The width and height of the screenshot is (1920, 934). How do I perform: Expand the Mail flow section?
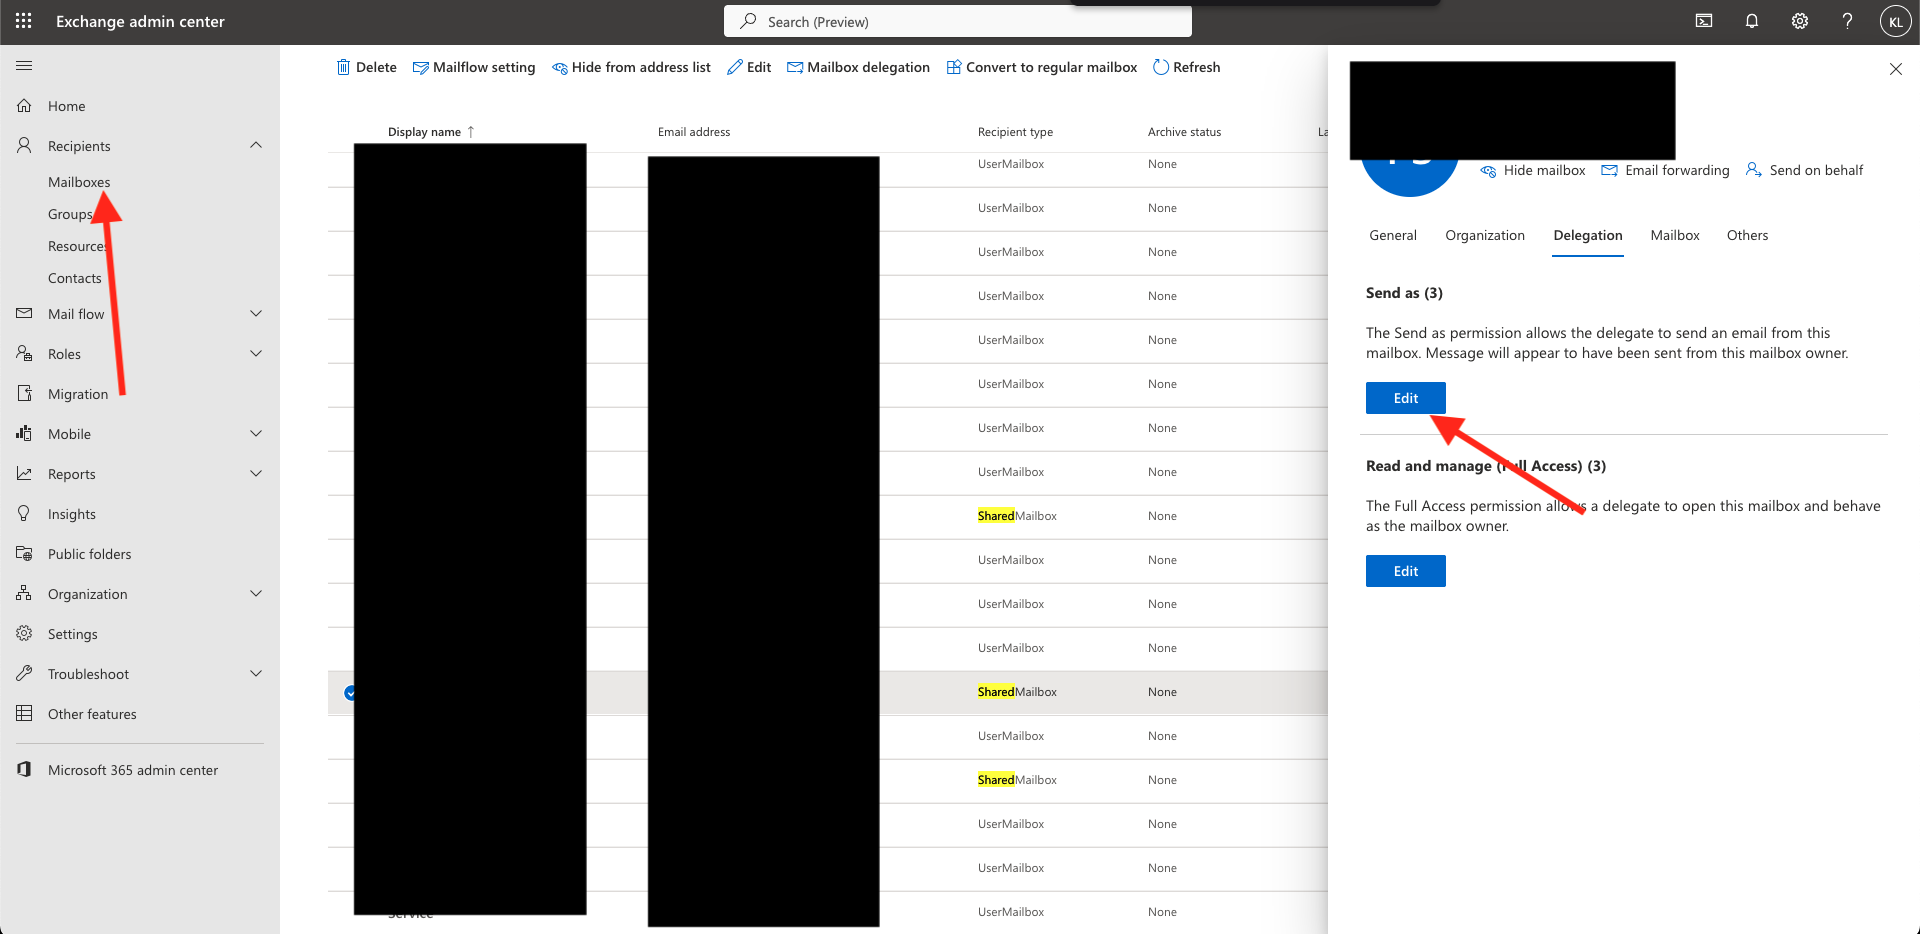coord(256,314)
